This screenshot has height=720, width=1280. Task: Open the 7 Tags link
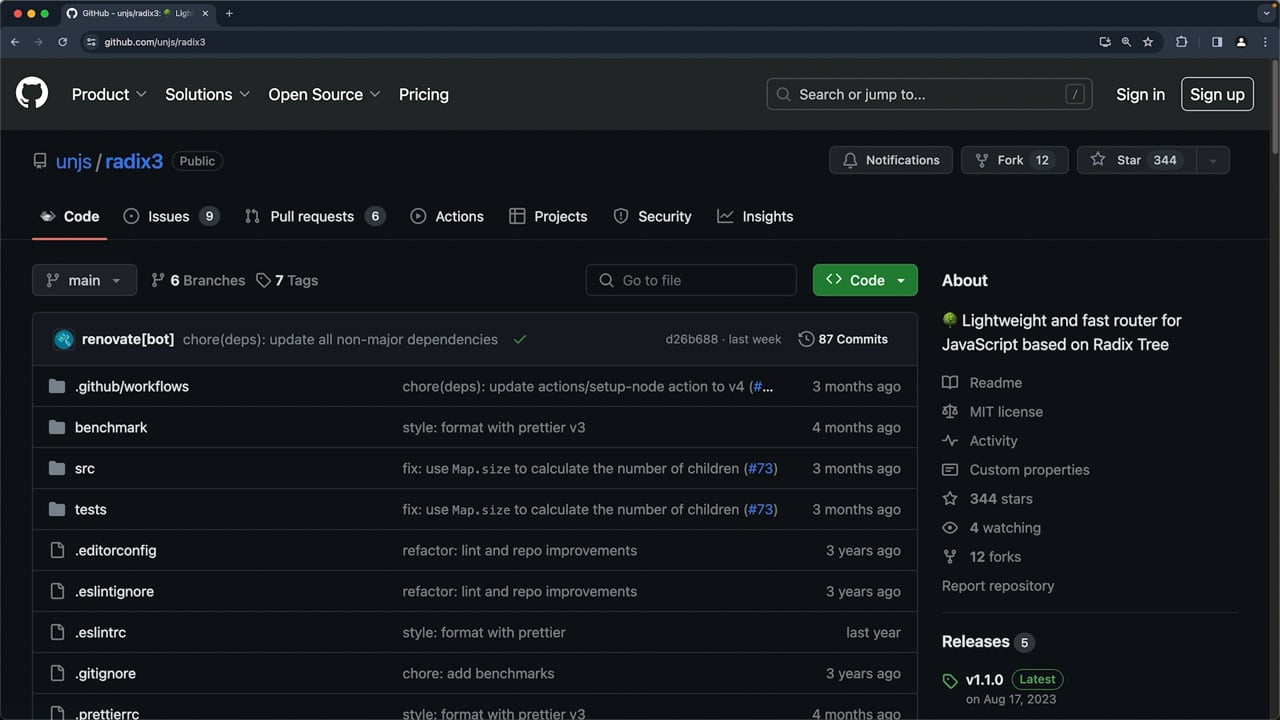(x=287, y=280)
